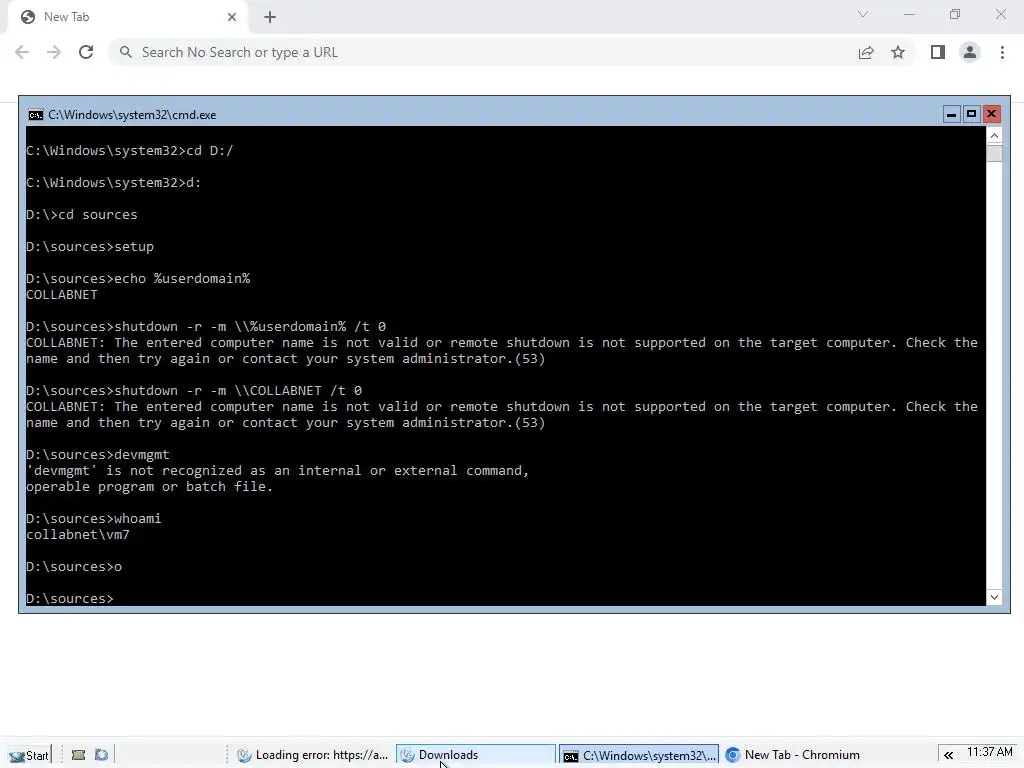Expand hidden system tray icons
This screenshot has height=768, width=1024.
(x=948, y=756)
